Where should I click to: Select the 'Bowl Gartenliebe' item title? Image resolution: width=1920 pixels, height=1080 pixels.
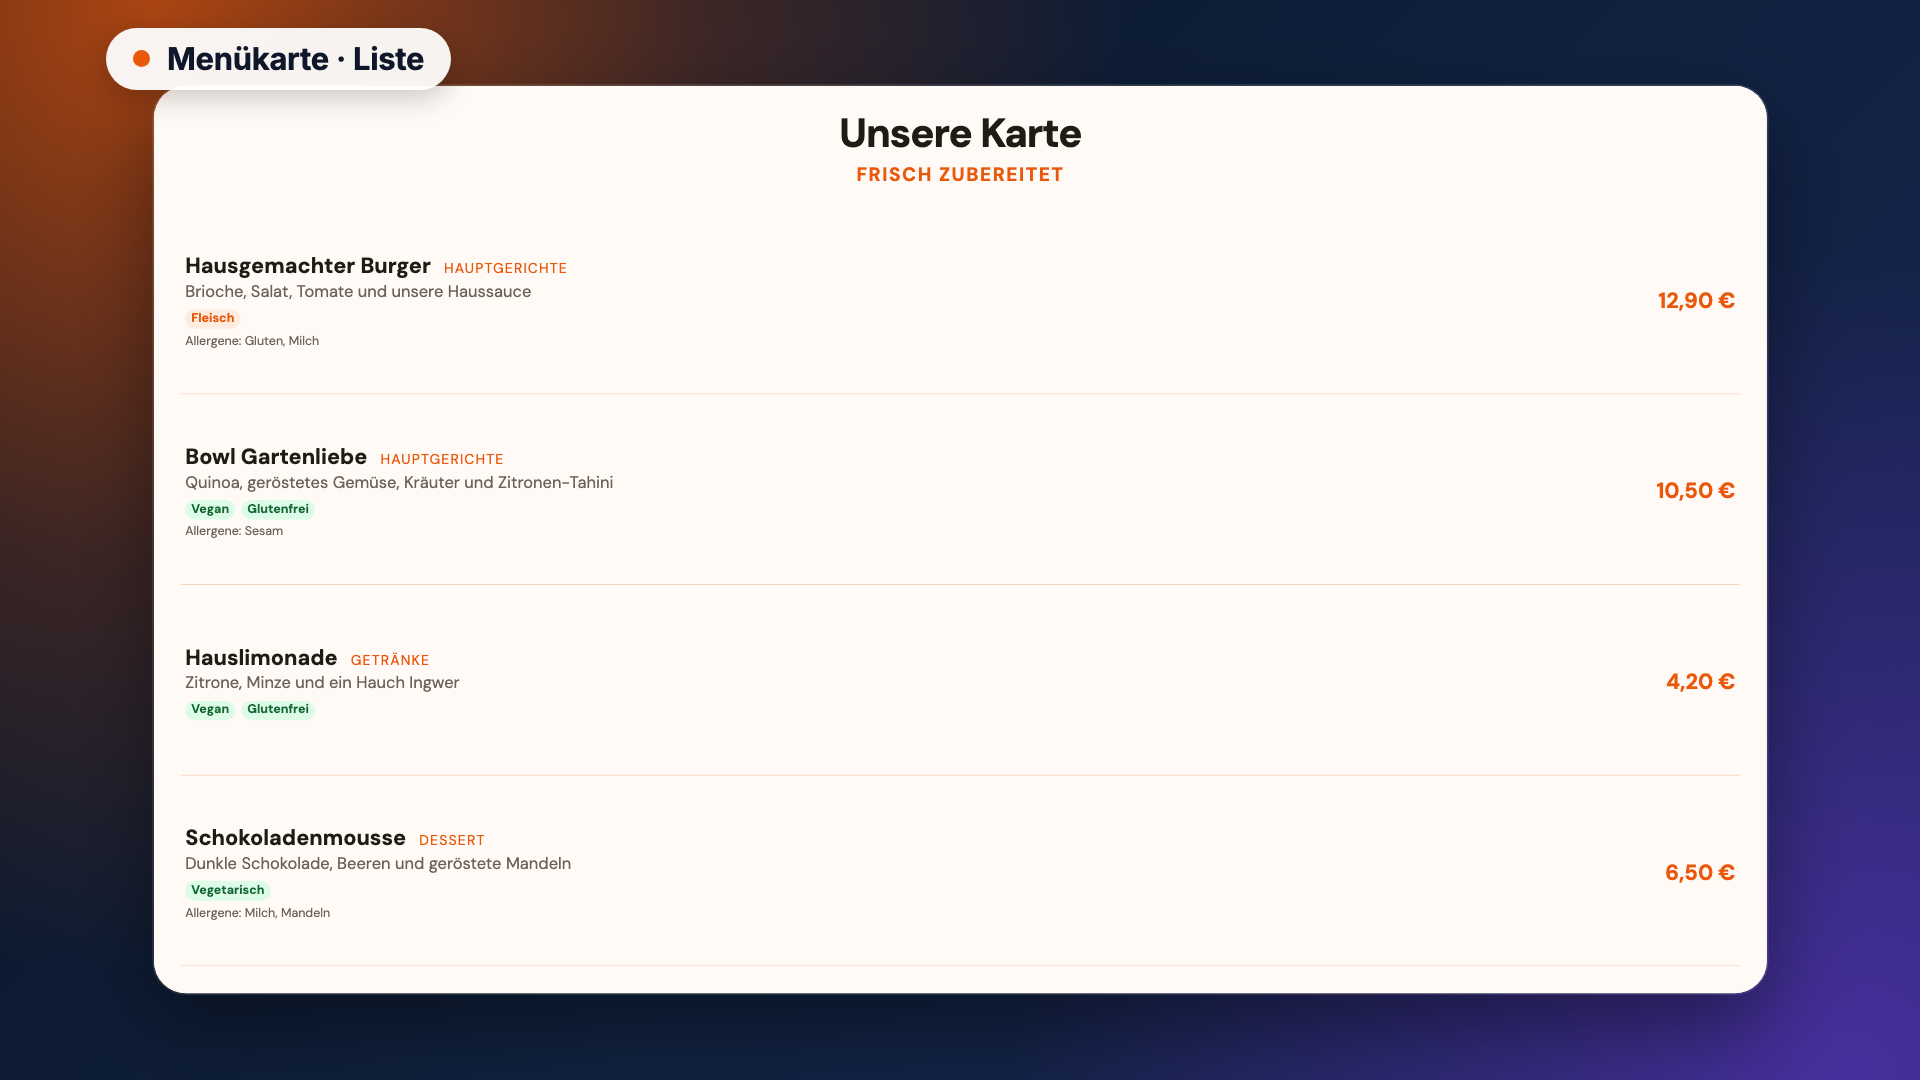(276, 457)
